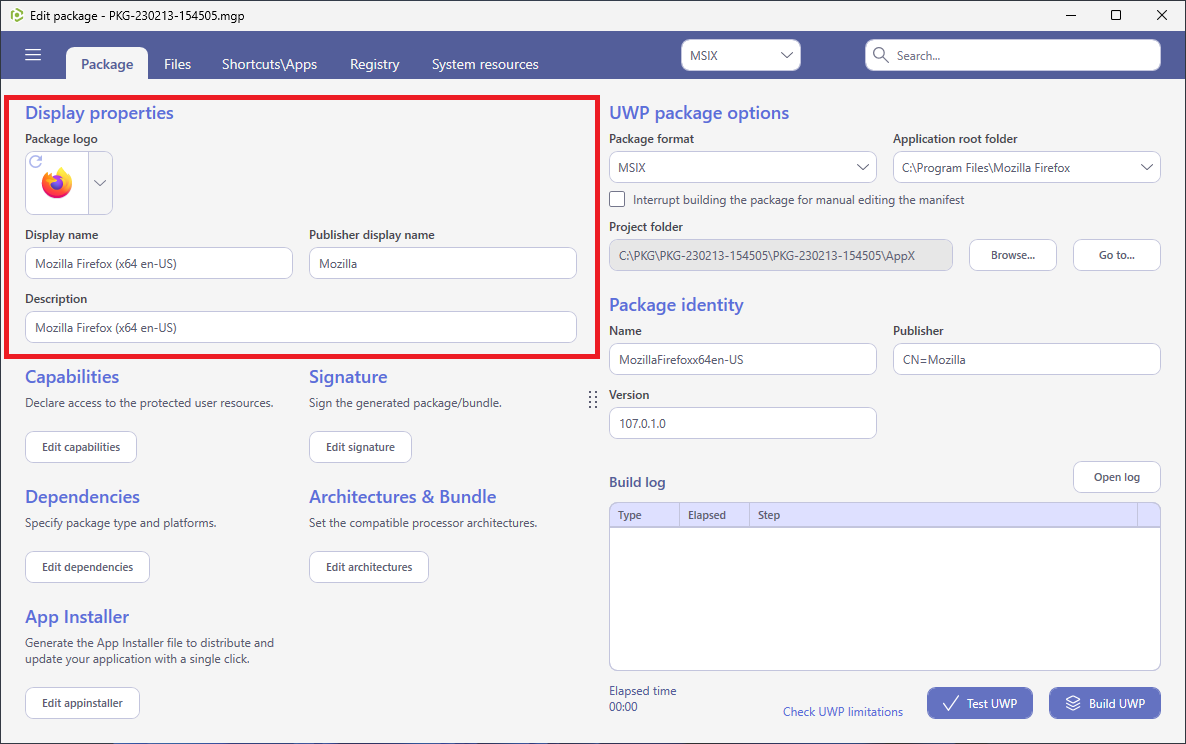The image size is (1186, 744).
Task: Click the vertical splitter grip dots
Action: 593,400
